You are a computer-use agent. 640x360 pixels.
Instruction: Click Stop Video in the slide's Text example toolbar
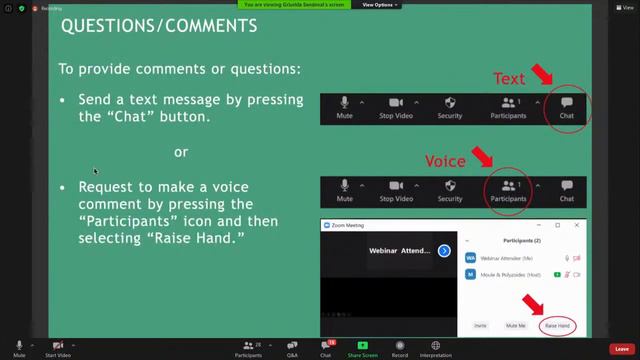coord(396,108)
